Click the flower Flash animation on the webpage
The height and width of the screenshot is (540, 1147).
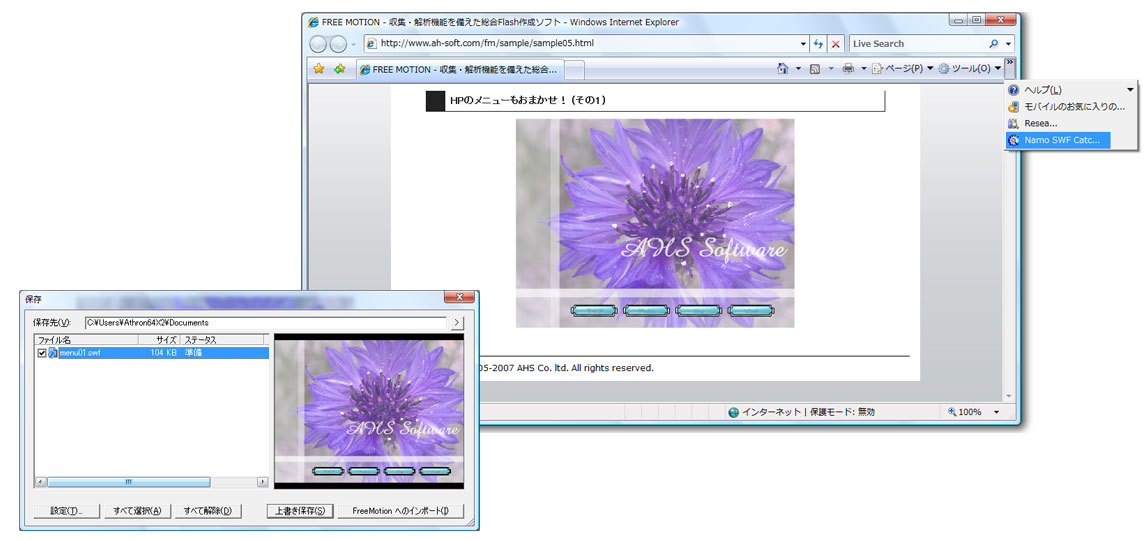coord(655,223)
